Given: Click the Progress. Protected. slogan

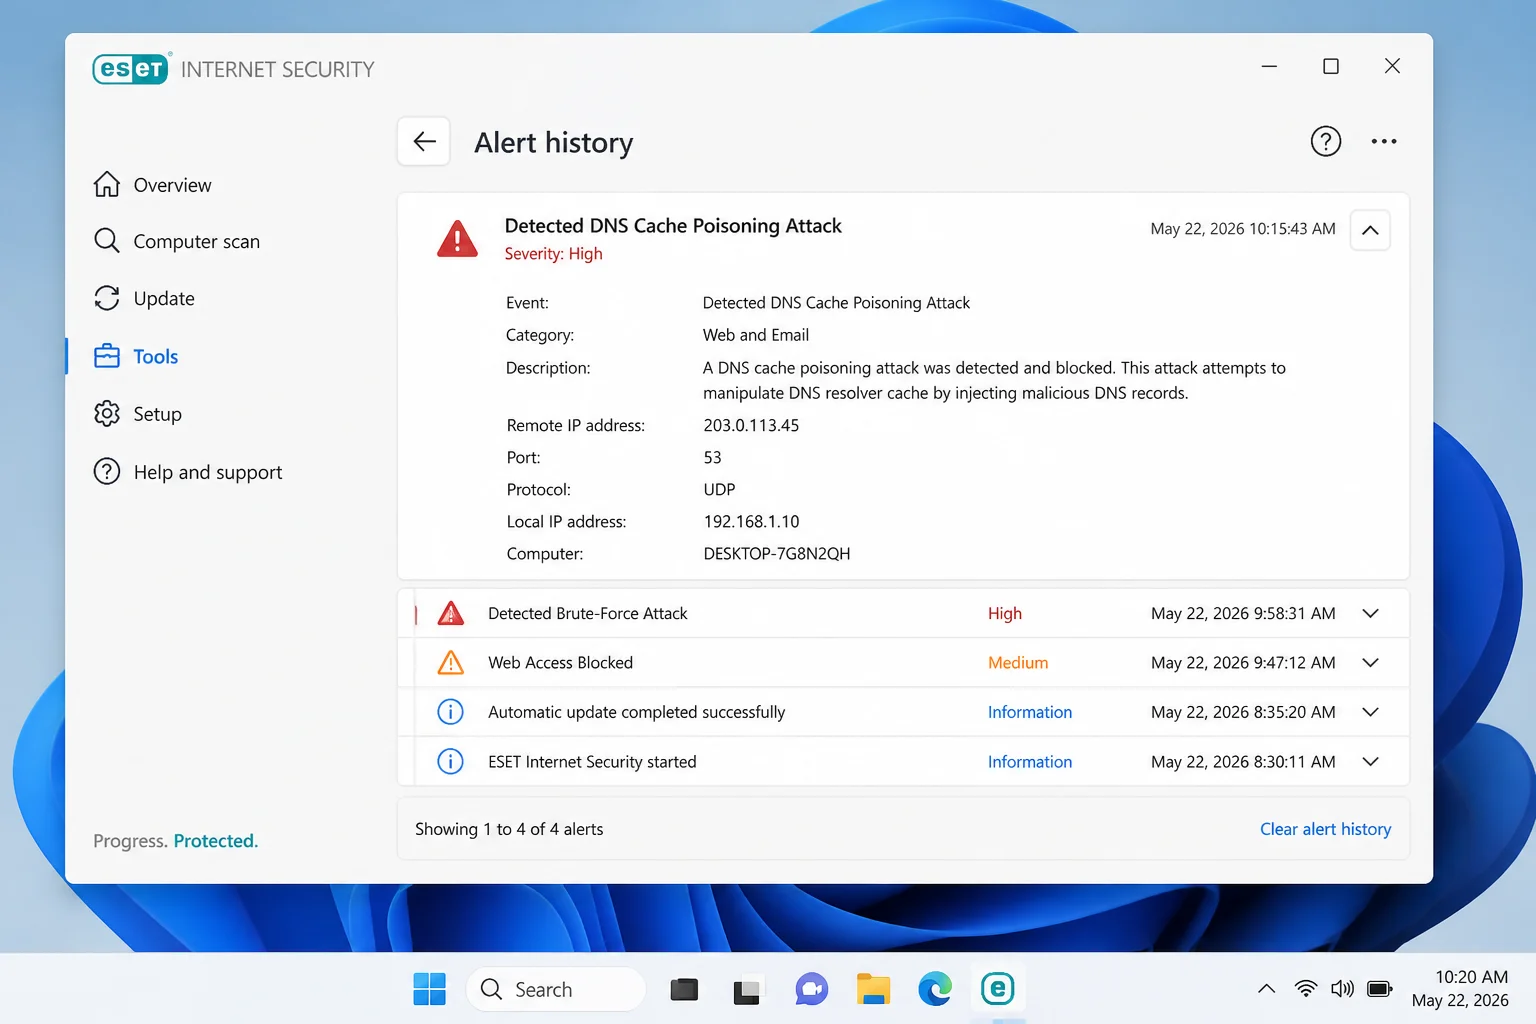Looking at the screenshot, I should (176, 841).
